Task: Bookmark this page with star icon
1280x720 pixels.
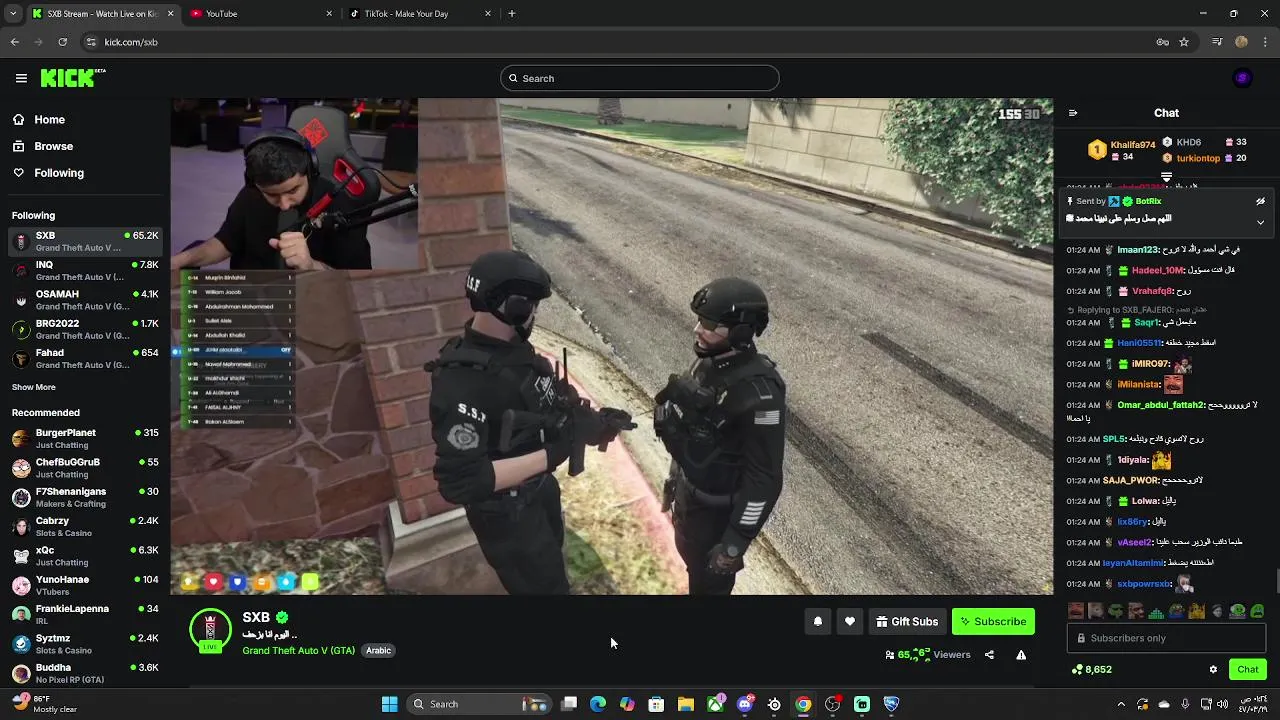Action: click(x=1184, y=42)
